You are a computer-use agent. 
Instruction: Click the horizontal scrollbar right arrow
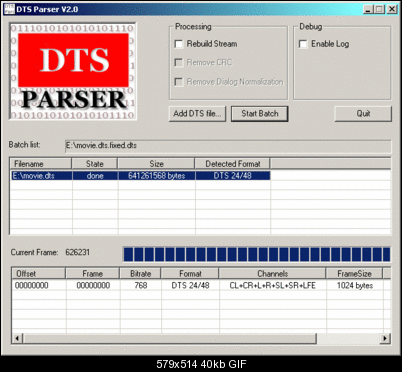(385, 339)
